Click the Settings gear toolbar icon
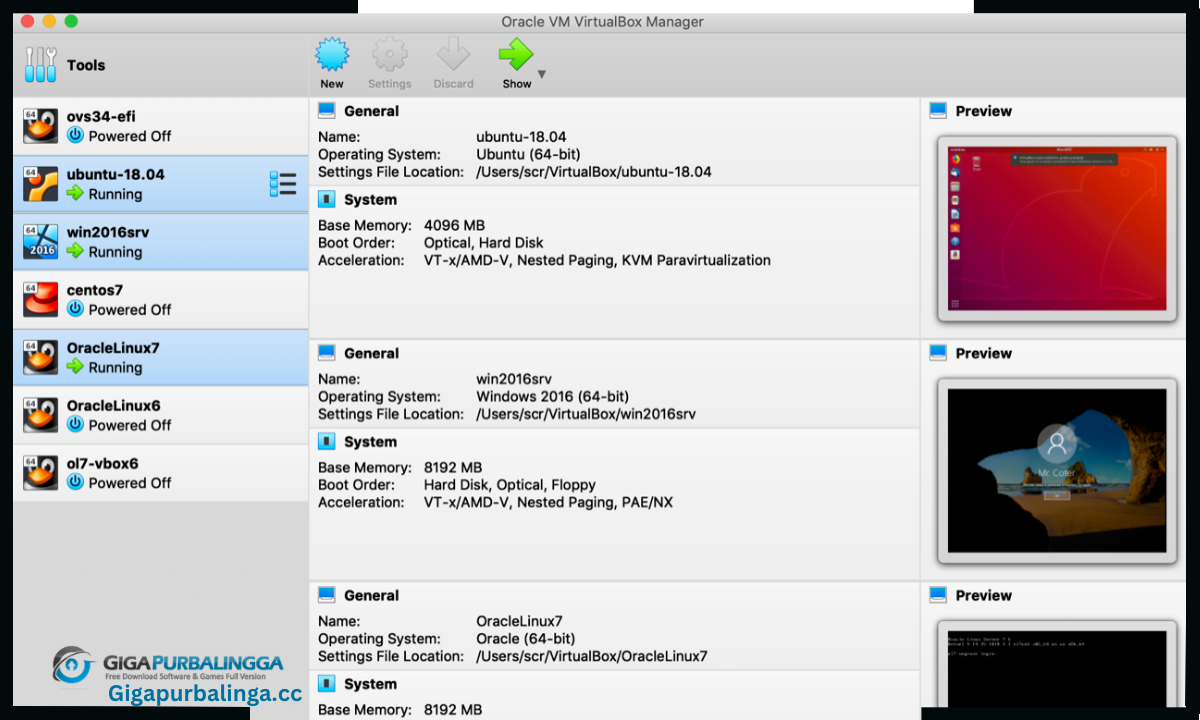Screen dimensions: 1200x720 tap(389, 54)
